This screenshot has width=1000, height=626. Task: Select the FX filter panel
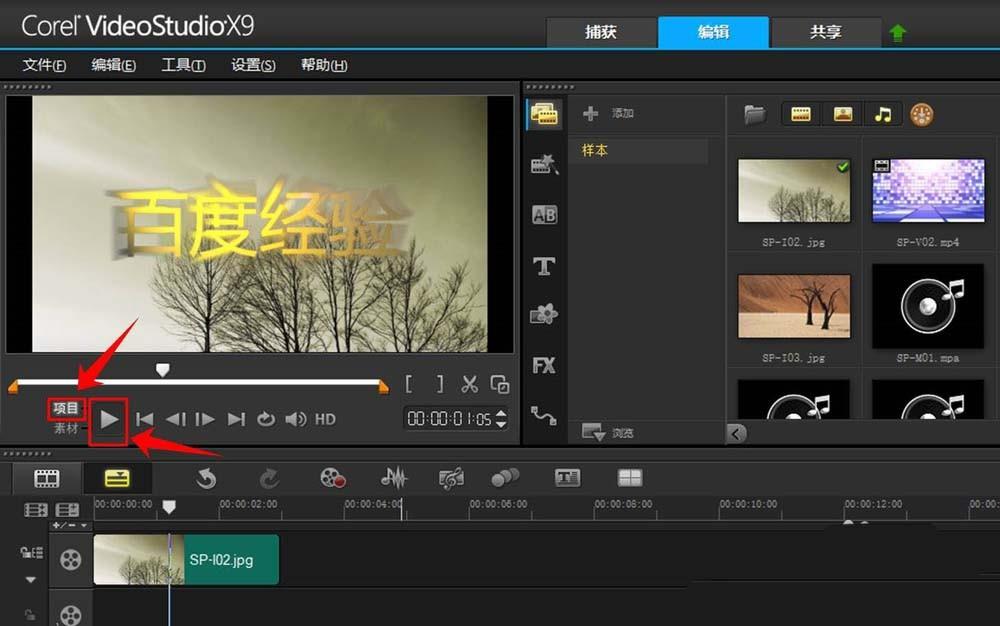tap(544, 366)
